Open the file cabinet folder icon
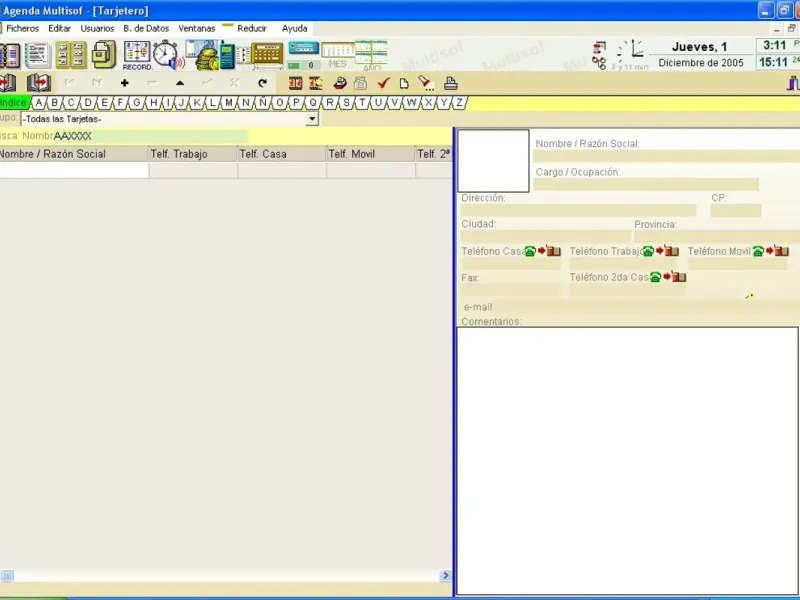This screenshot has height=600, width=800. pyautogui.click(x=104, y=55)
